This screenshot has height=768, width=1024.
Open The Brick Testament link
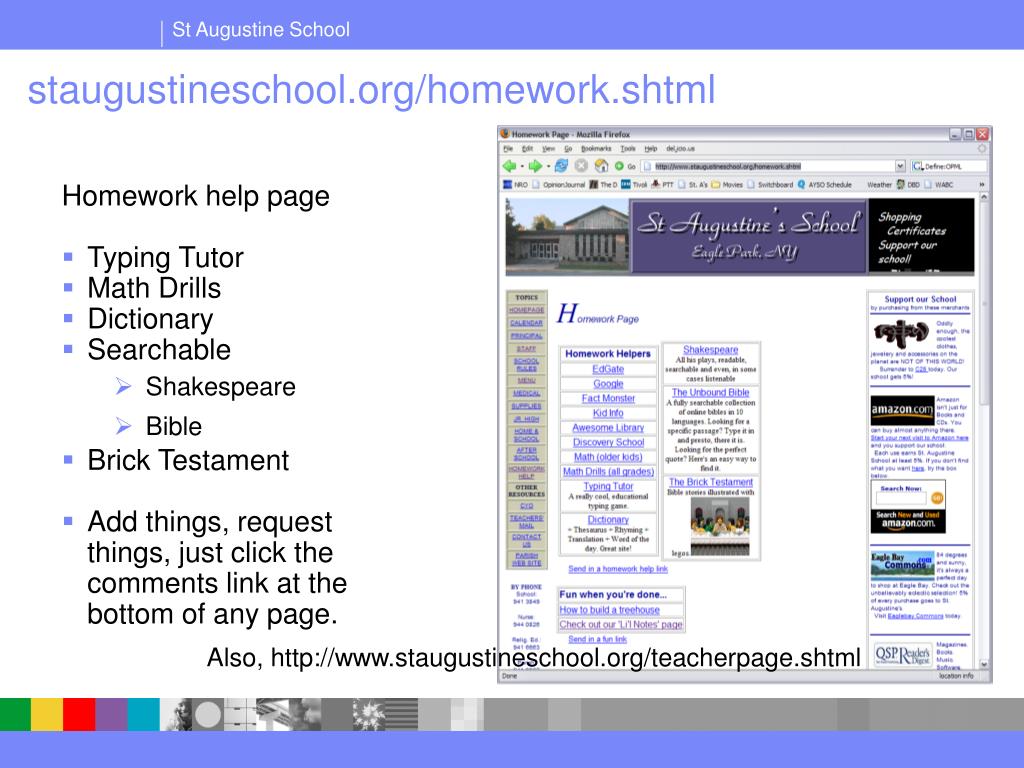[711, 482]
